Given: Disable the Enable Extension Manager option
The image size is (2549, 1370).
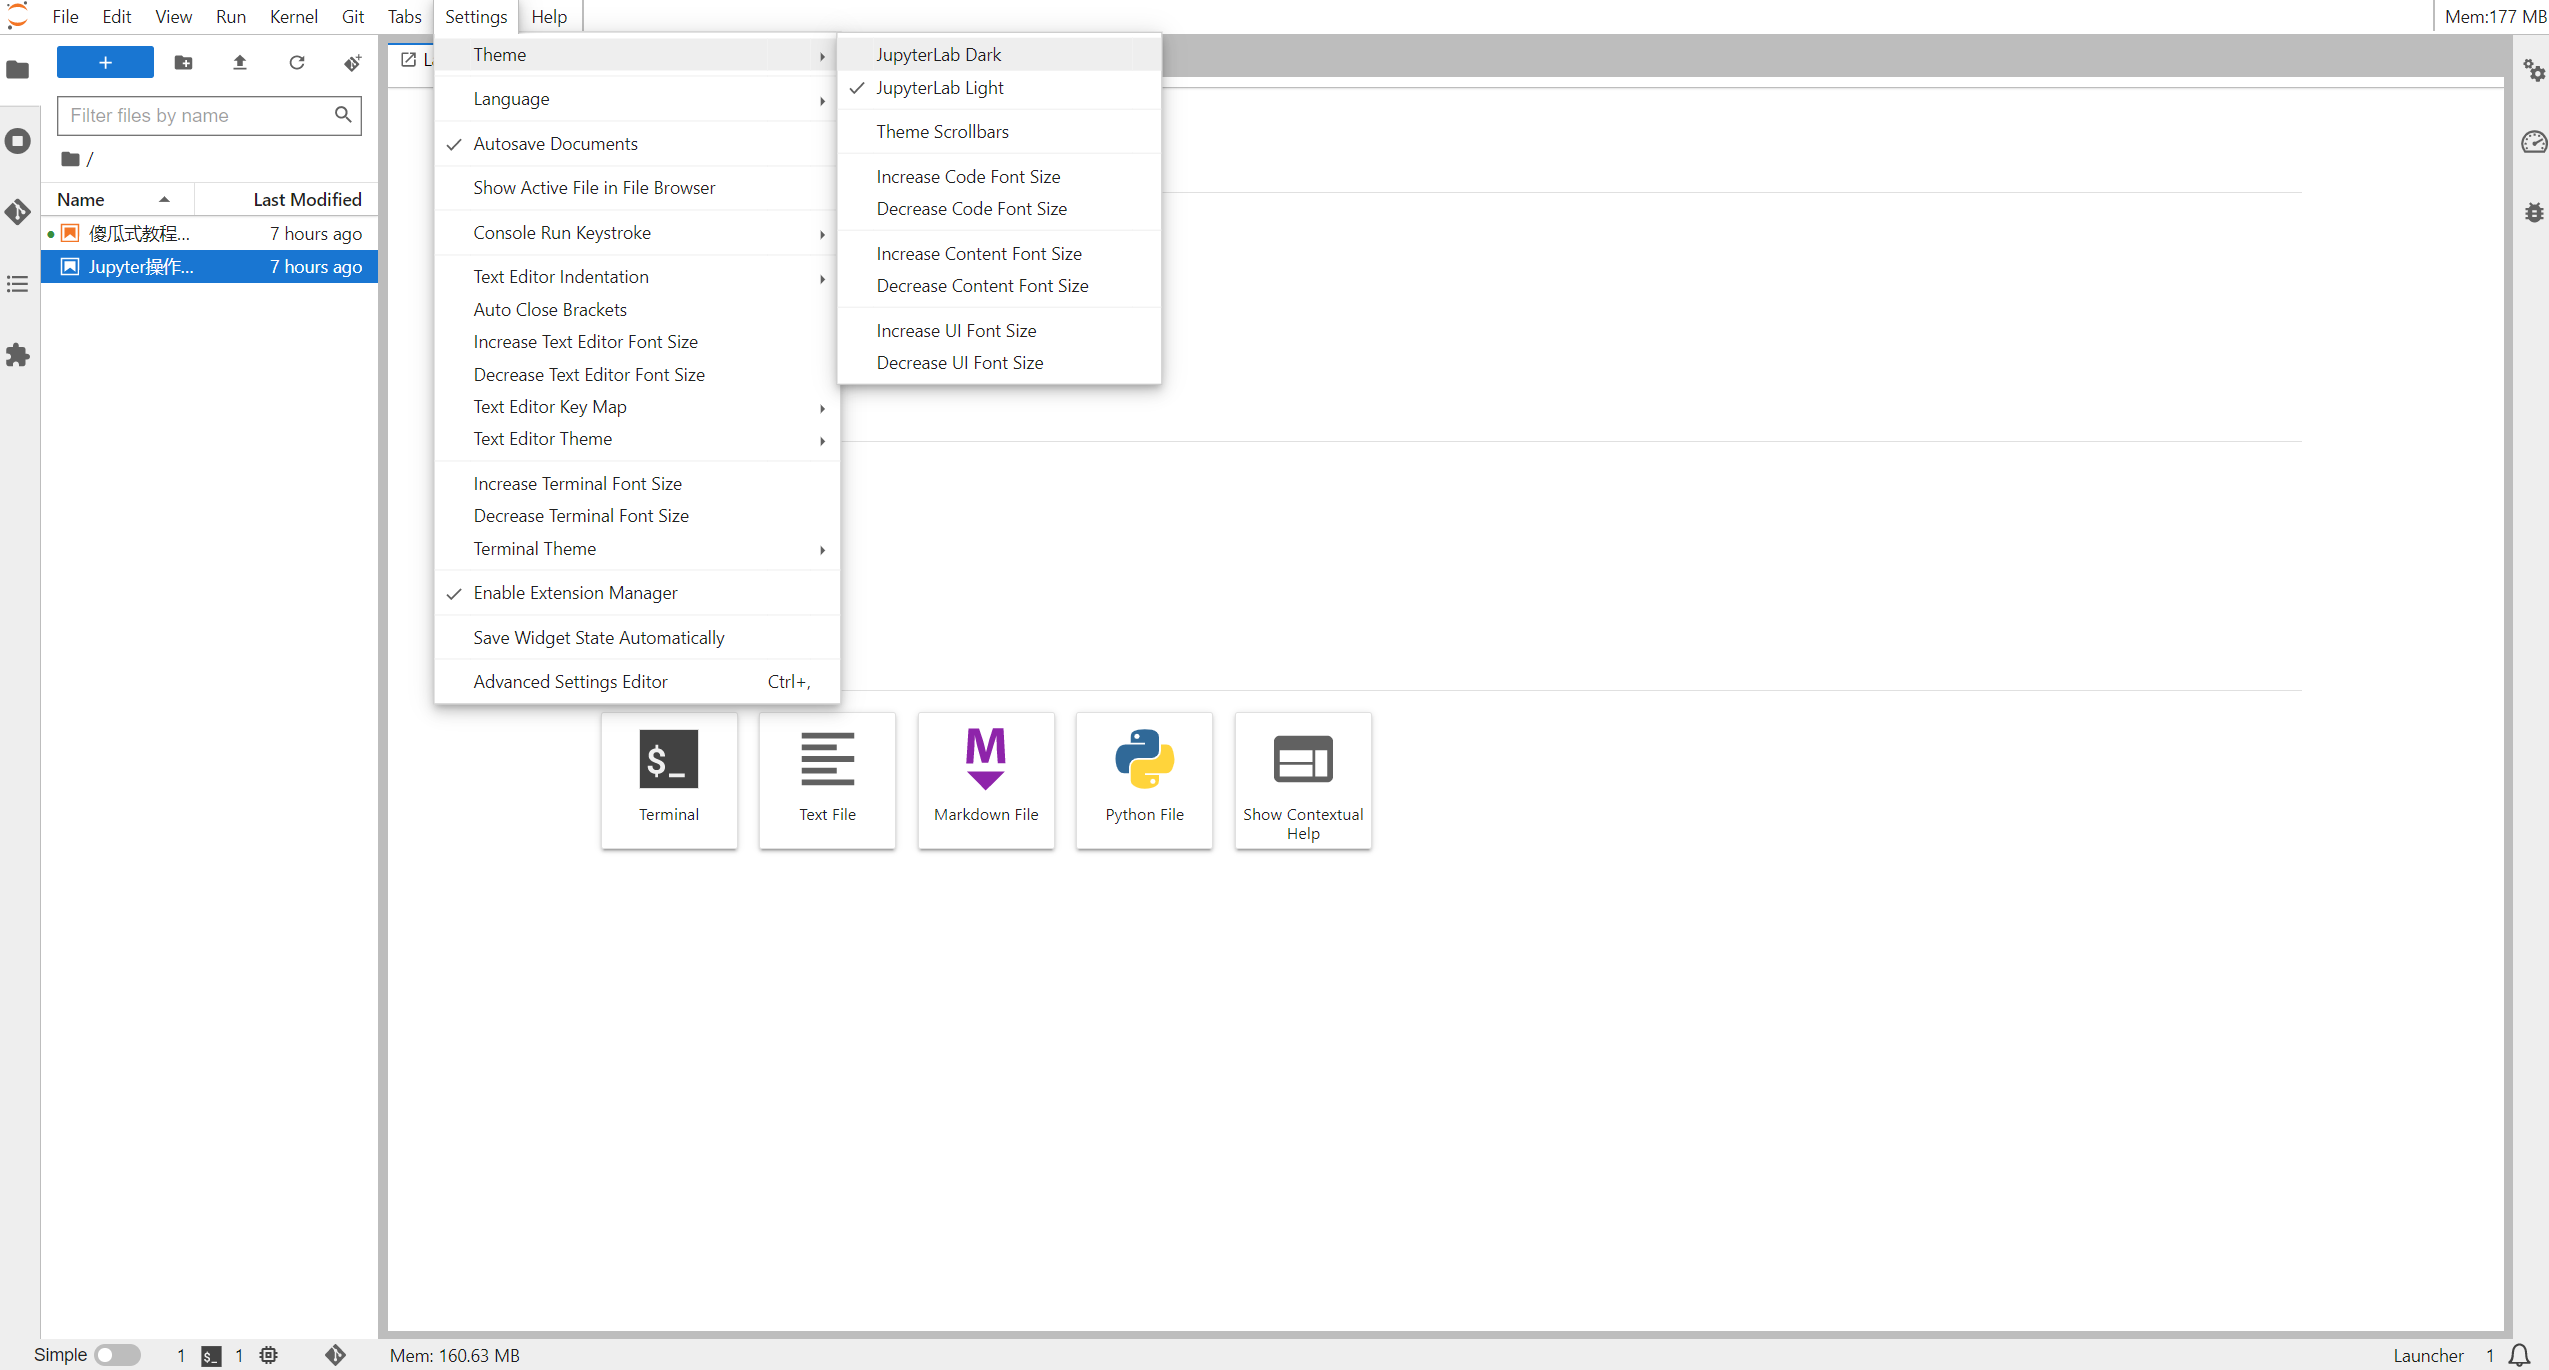Looking at the screenshot, I should point(575,592).
